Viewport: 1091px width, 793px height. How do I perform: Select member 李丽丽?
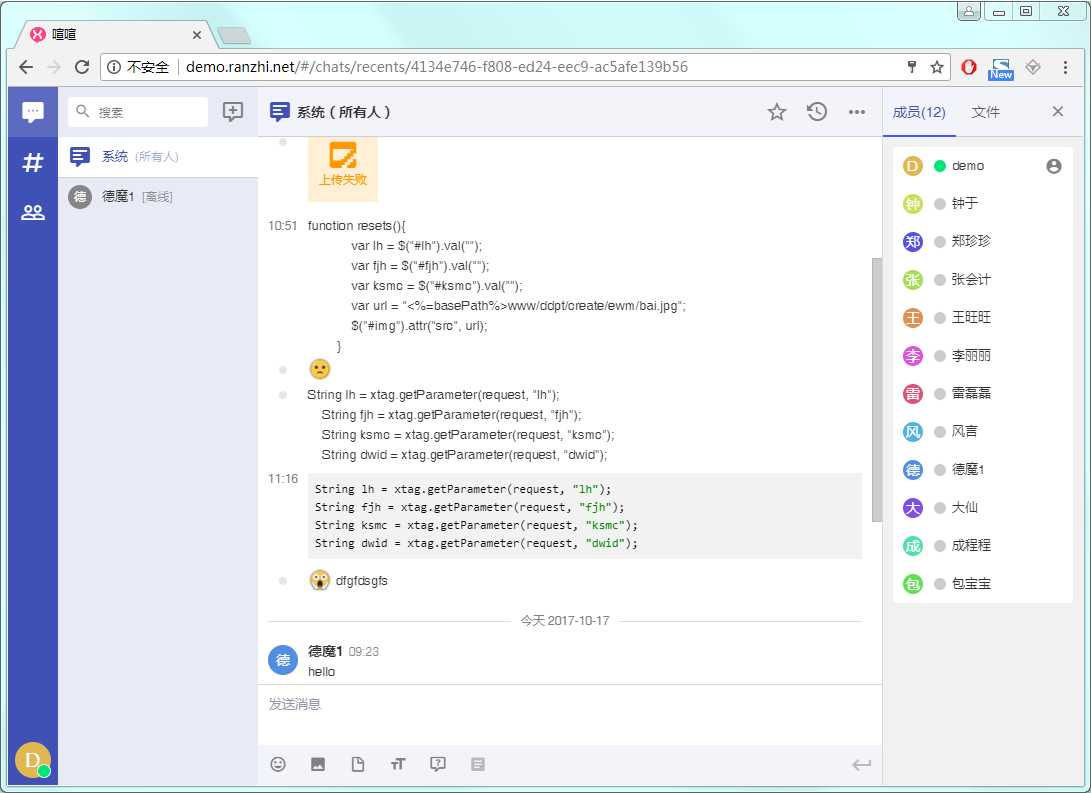coord(982,355)
